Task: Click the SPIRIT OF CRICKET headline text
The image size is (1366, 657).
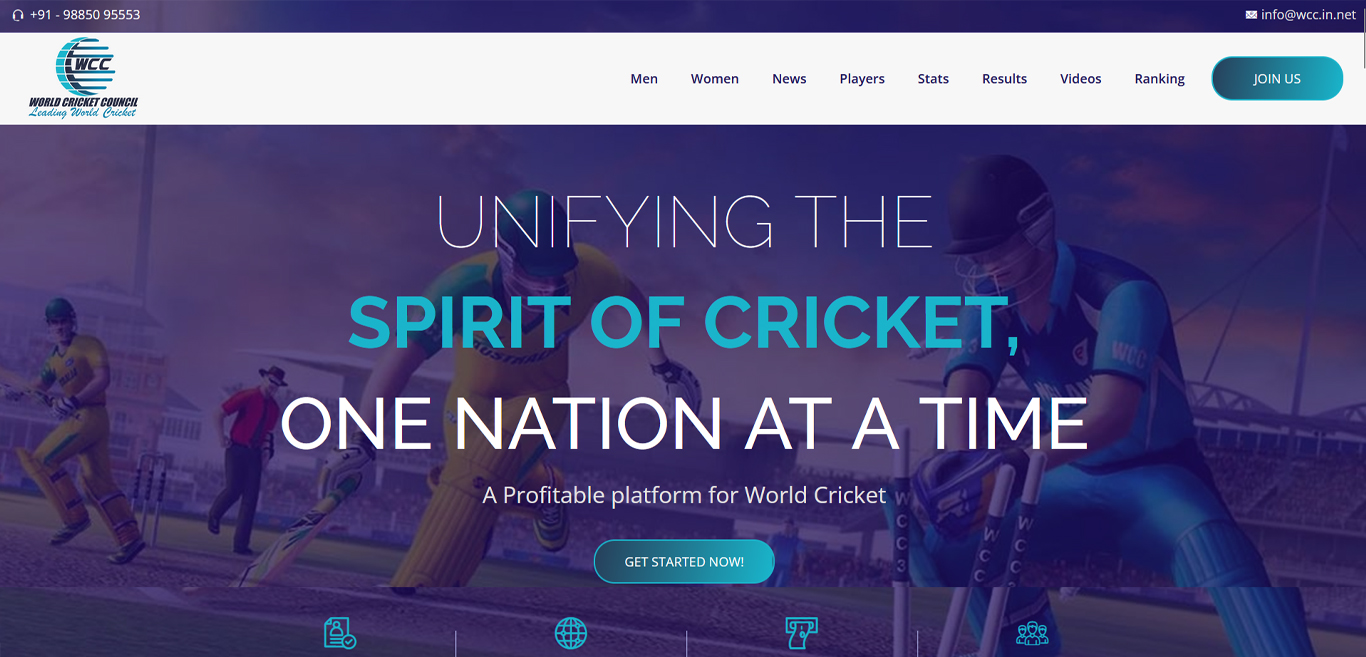Action: pyautogui.click(x=684, y=323)
